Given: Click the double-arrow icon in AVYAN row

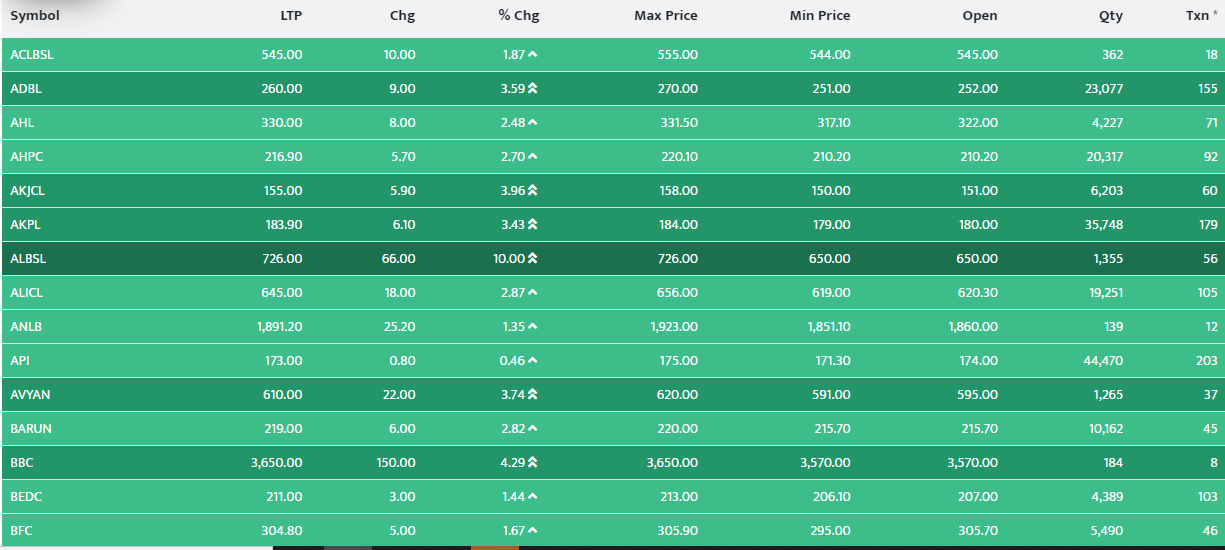Looking at the screenshot, I should tap(533, 395).
